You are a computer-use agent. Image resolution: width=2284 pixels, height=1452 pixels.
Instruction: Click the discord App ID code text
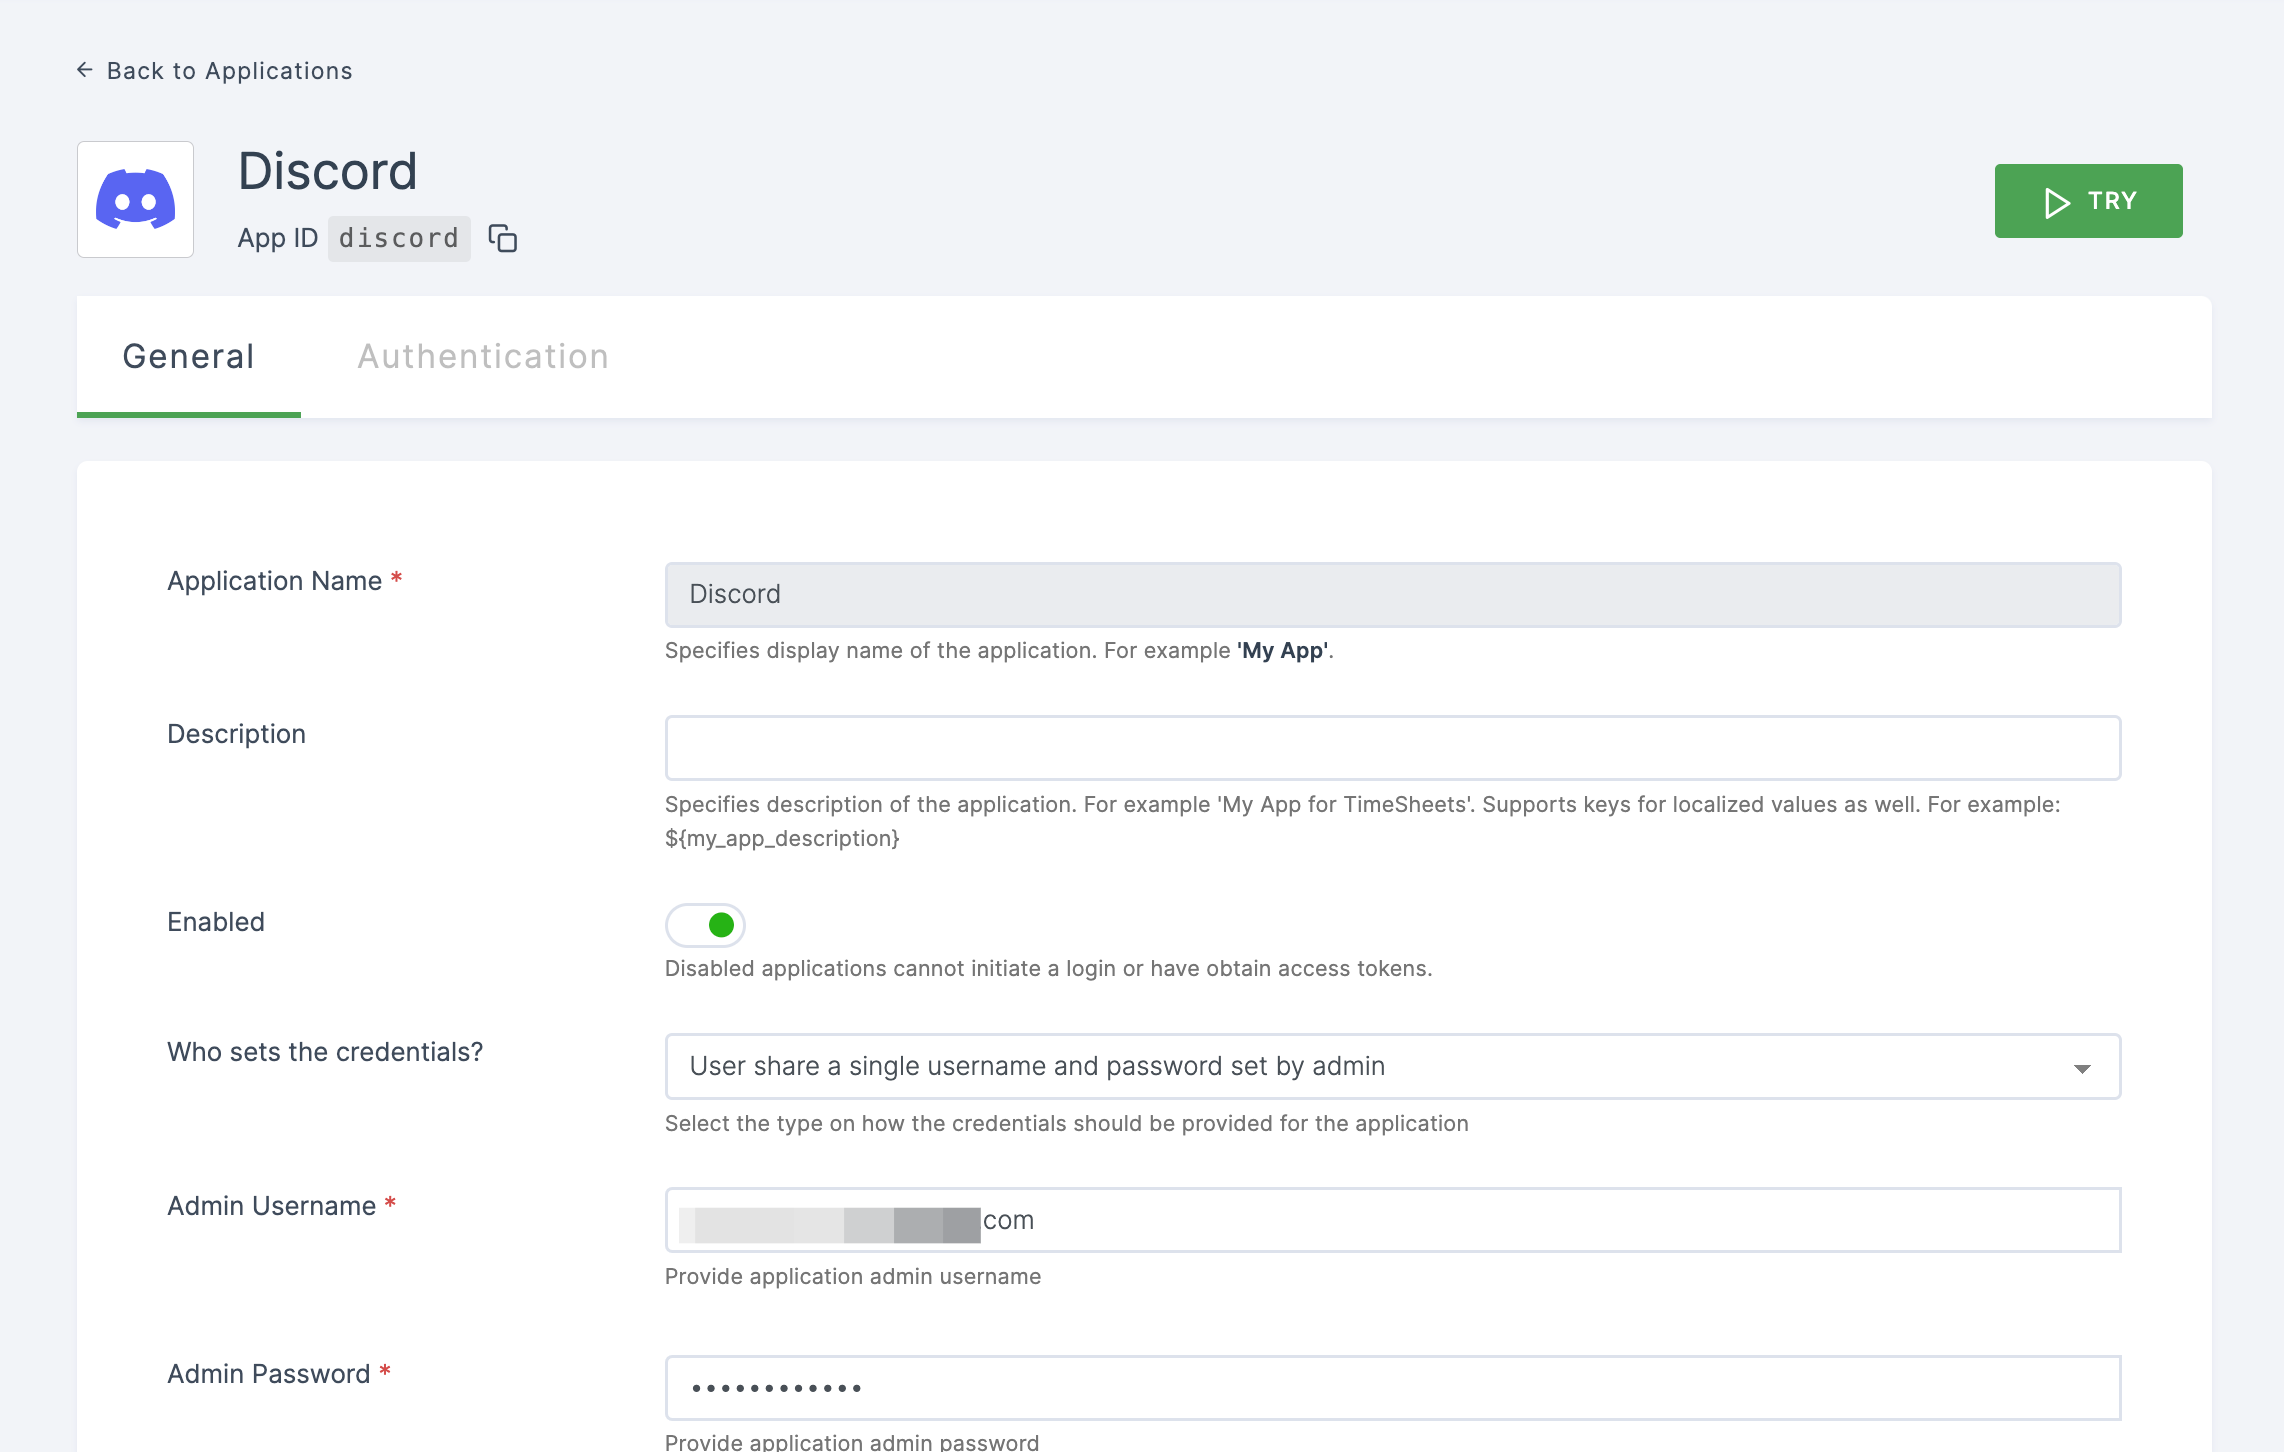pos(399,239)
